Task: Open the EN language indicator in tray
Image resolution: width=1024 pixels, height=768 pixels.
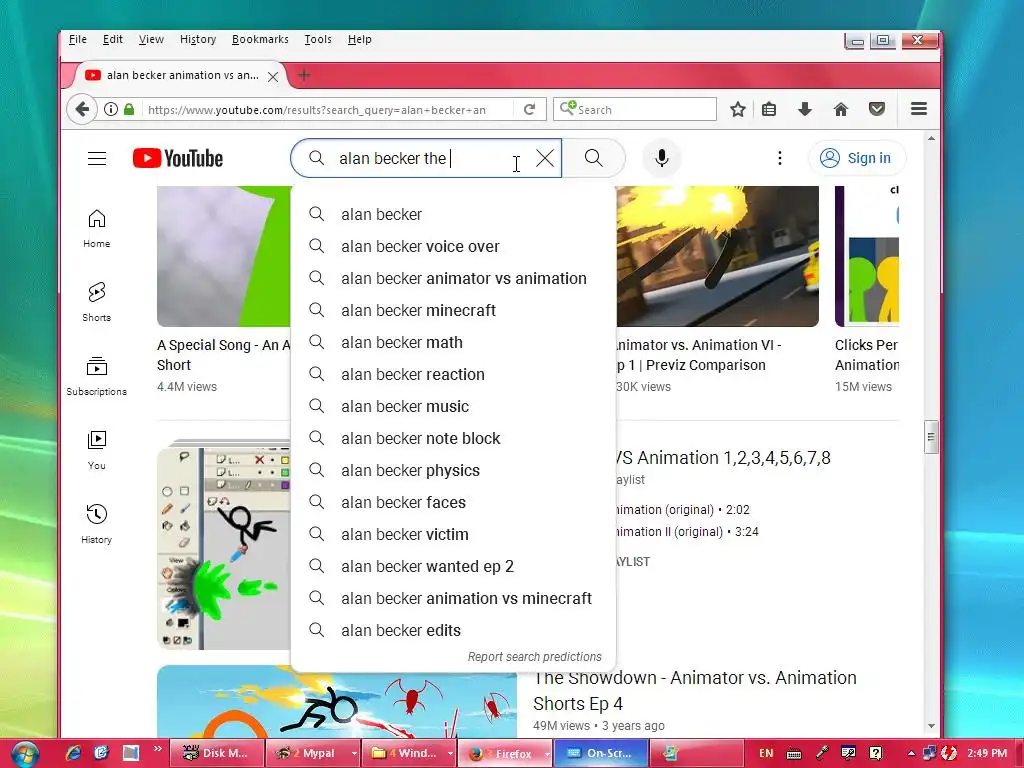Action: 766,753
